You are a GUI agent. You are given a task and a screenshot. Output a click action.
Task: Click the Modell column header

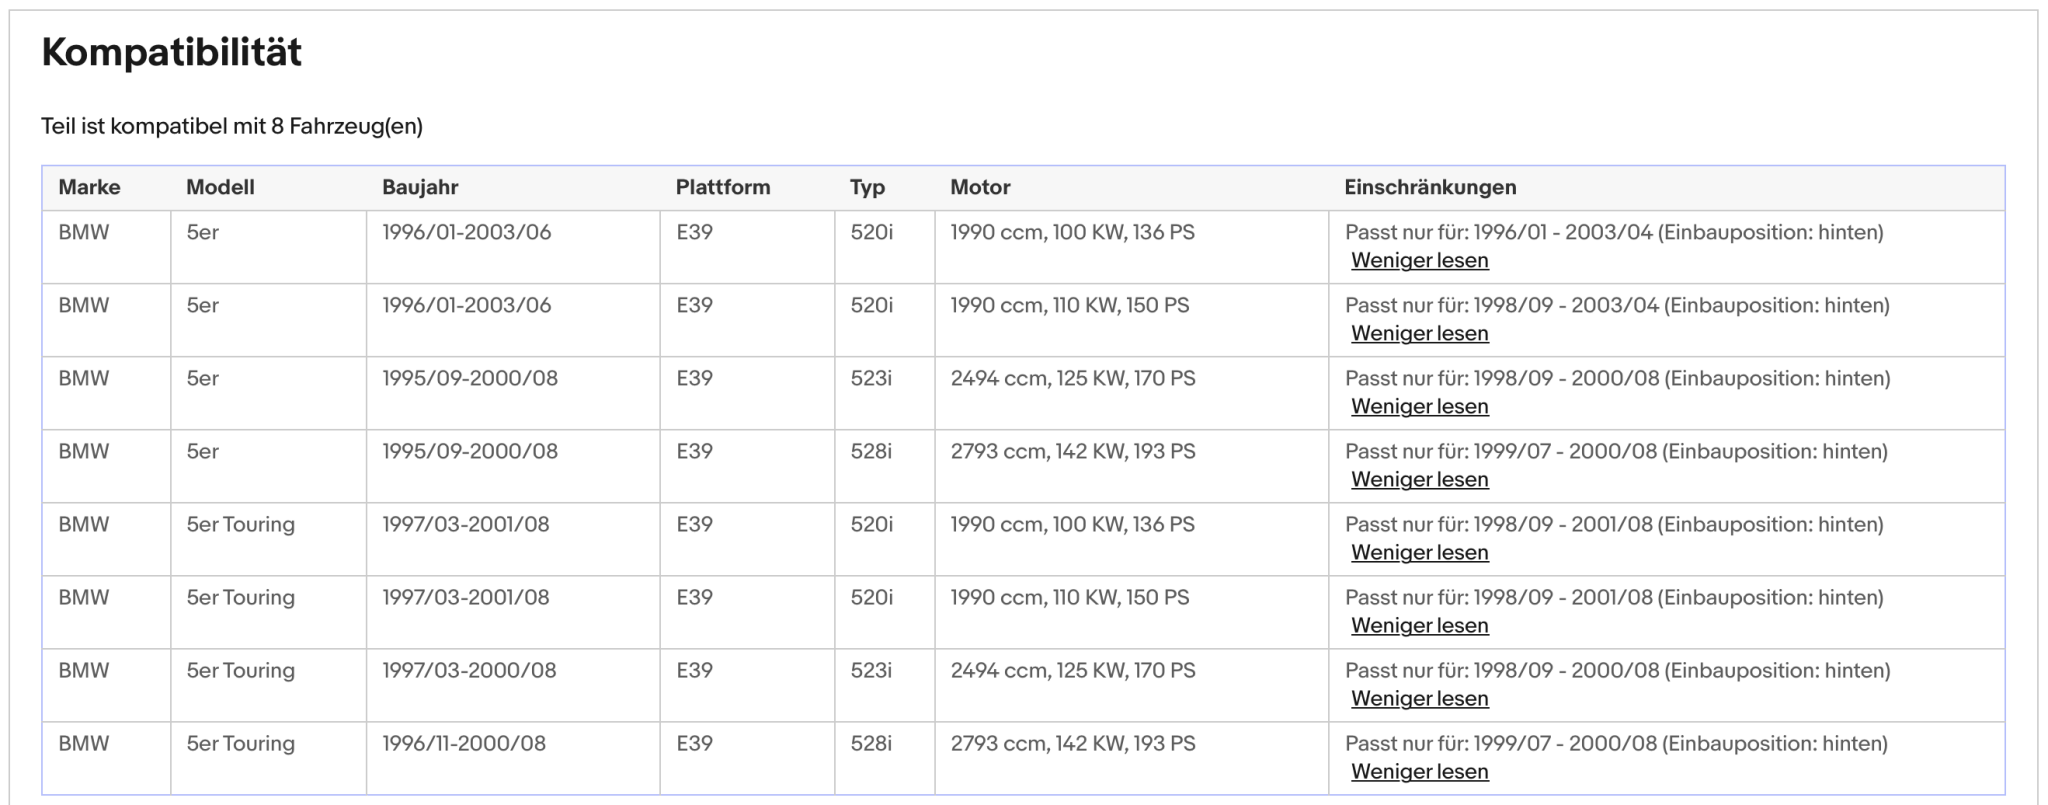tap(220, 187)
